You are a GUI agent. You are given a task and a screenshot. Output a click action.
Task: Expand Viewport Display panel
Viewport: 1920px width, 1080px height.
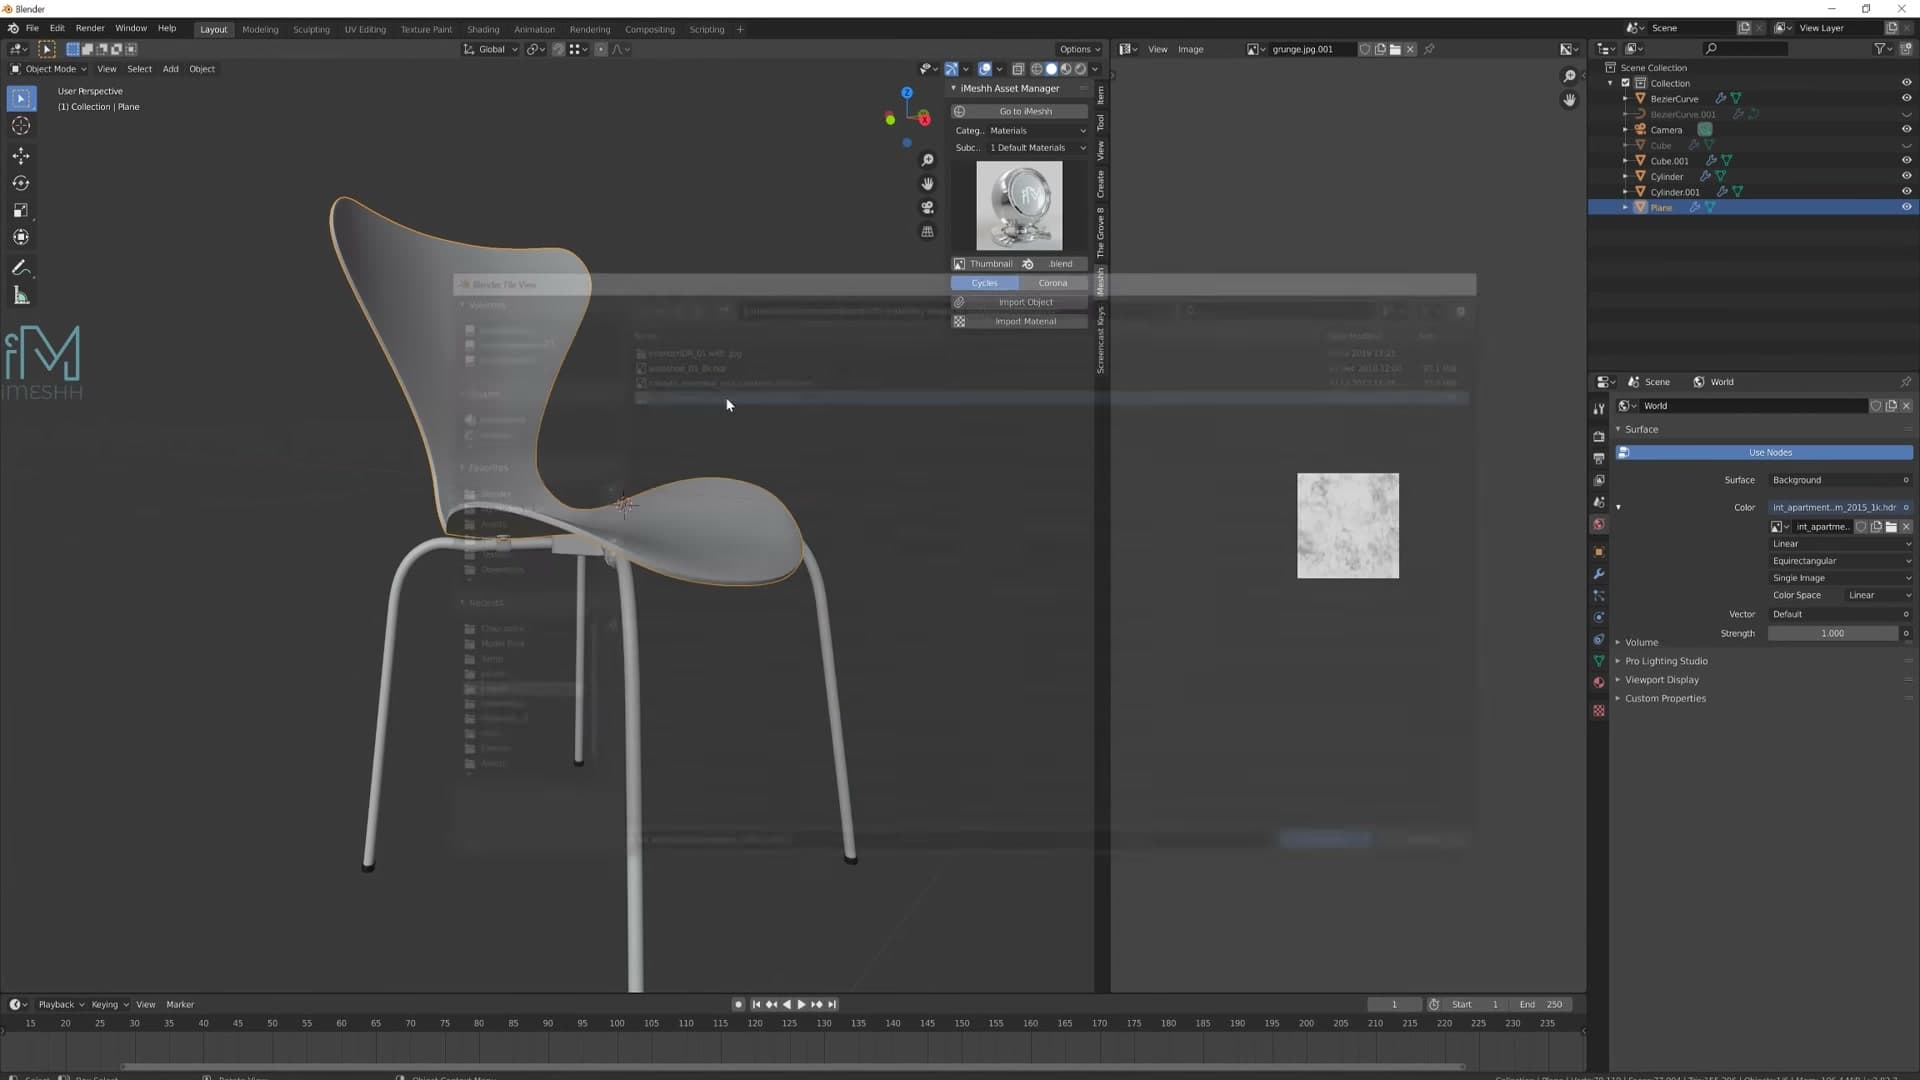coord(1661,680)
